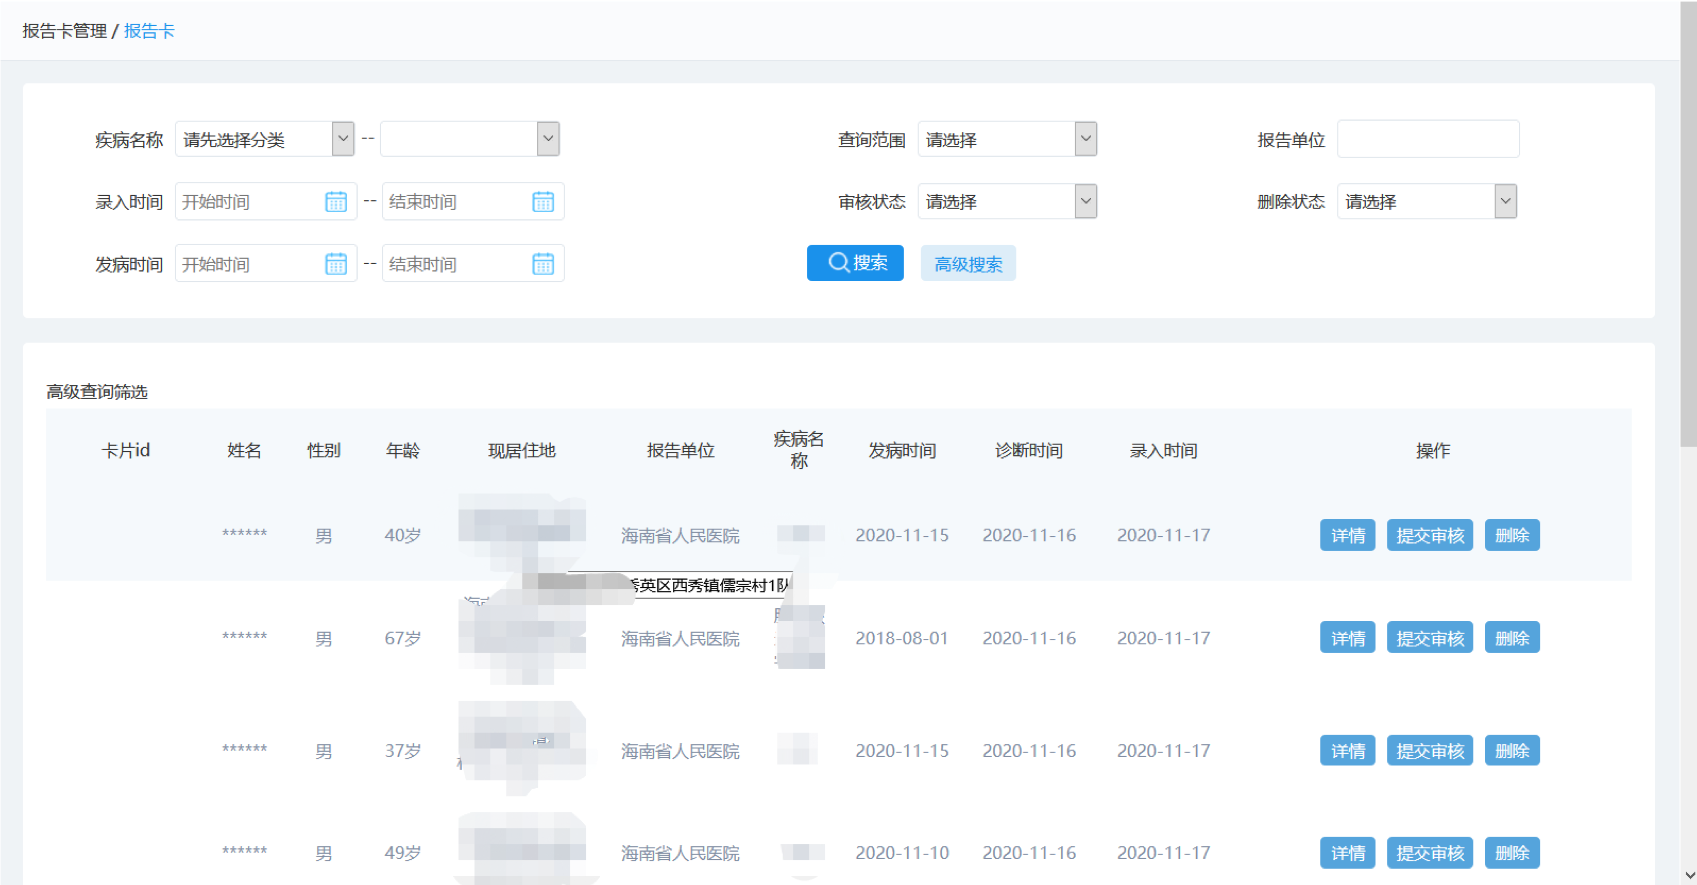The width and height of the screenshot is (1697, 885).
Task: Click 提交审核 for the 67岁 patient row
Action: tap(1430, 638)
